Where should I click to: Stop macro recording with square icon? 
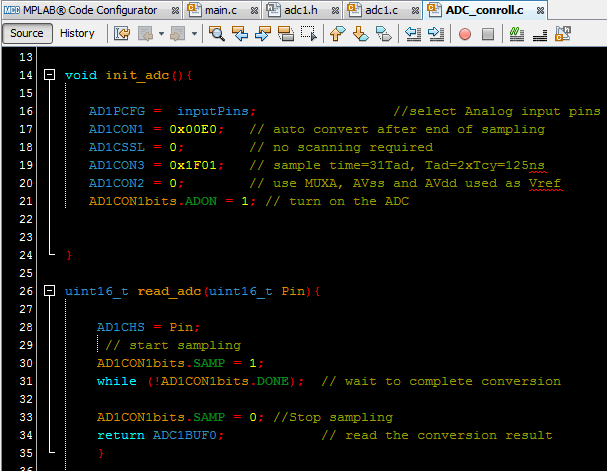pos(488,34)
